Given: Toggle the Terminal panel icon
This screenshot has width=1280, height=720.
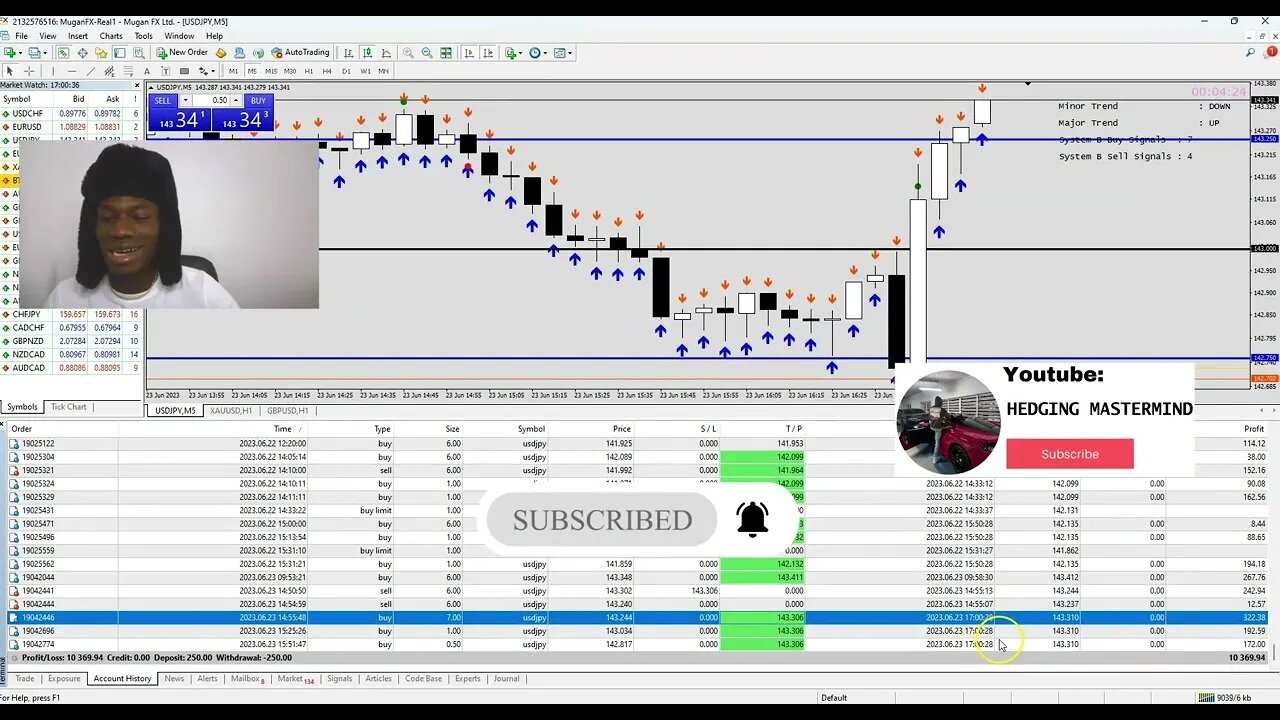Looking at the screenshot, I should click(119, 53).
